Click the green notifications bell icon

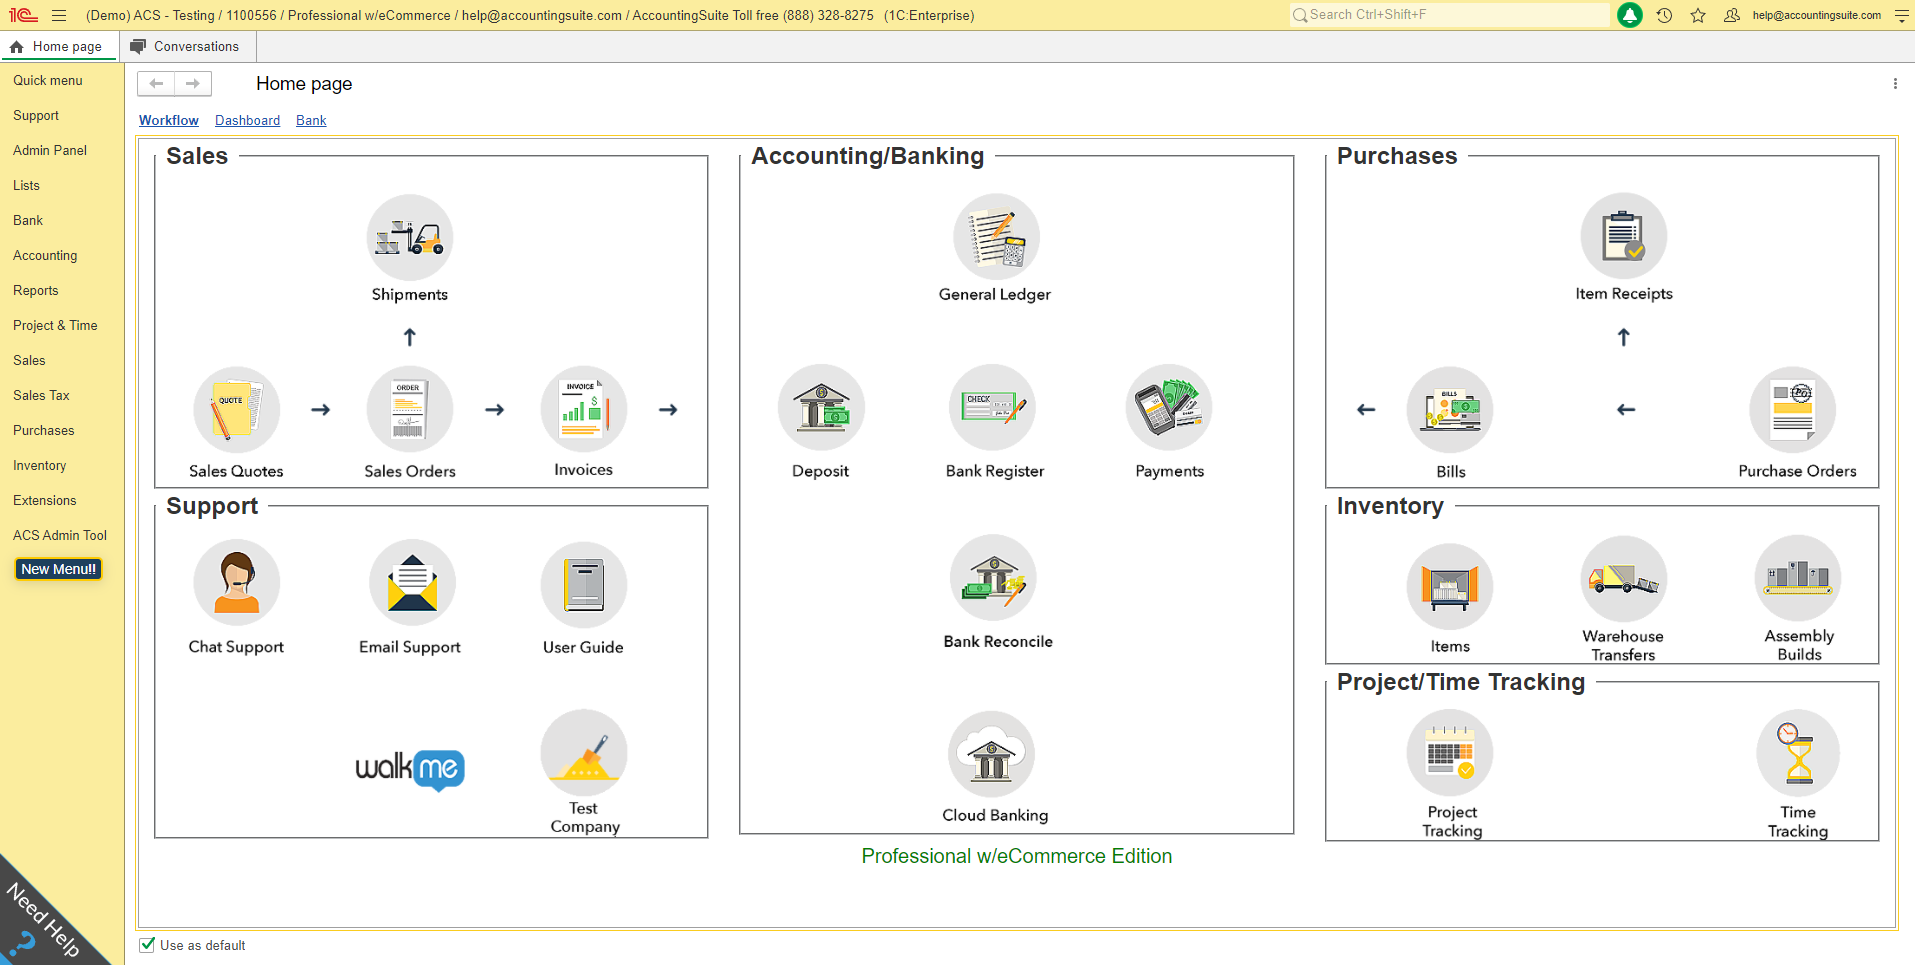[x=1630, y=15]
